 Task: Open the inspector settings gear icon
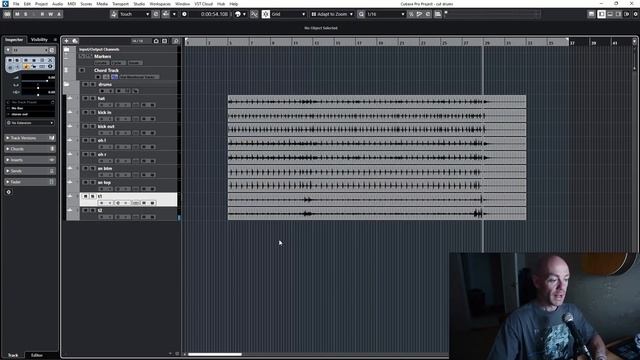pyautogui.click(x=9, y=192)
